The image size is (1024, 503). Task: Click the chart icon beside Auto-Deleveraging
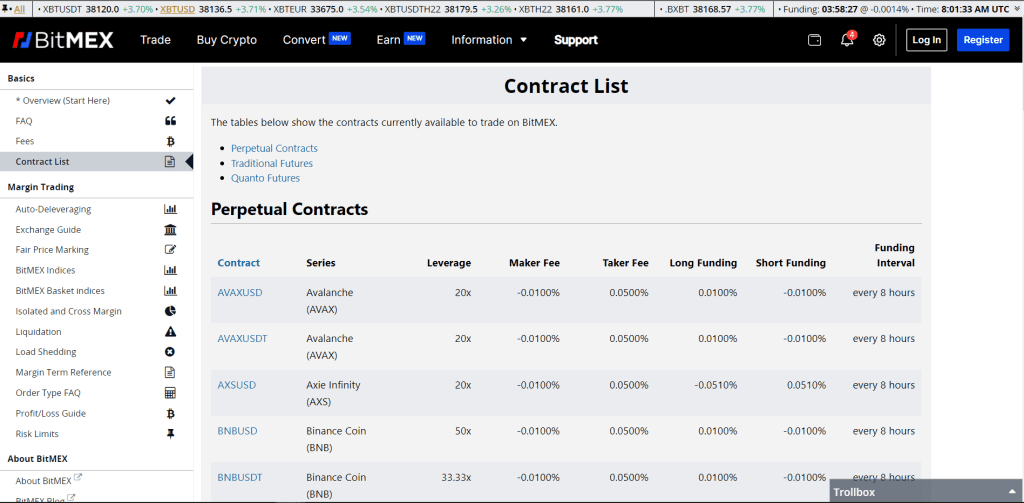pyautogui.click(x=170, y=210)
